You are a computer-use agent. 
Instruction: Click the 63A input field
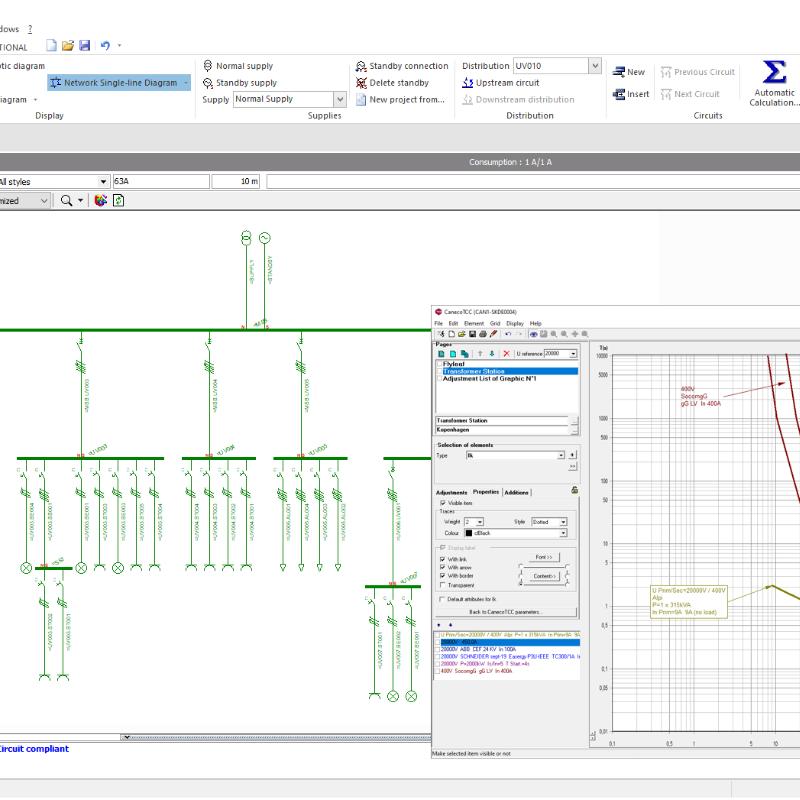coord(161,181)
